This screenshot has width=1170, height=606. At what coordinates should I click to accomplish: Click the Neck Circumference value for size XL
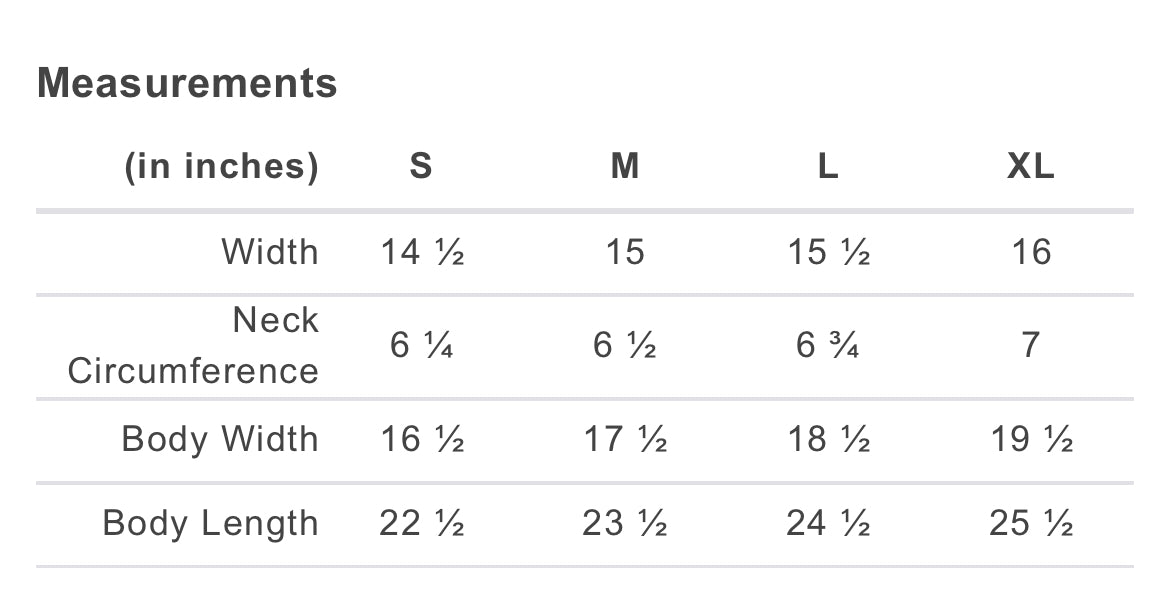click(x=1031, y=346)
